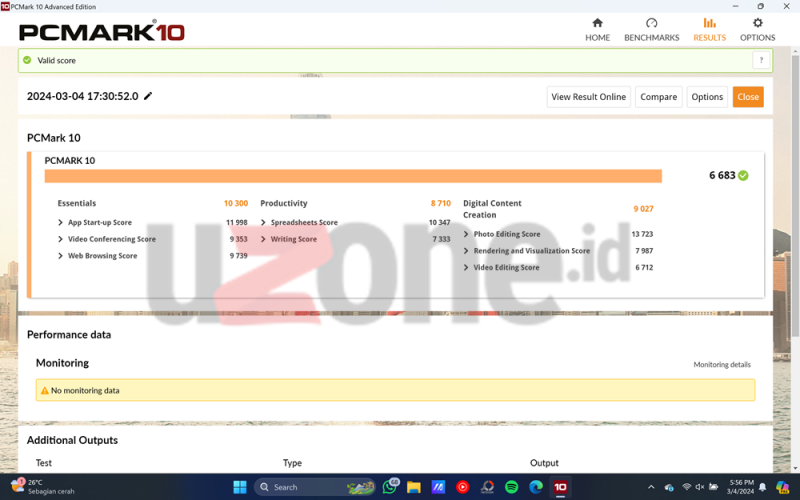Screen dimensions: 800x500
Task: Click PCMark 10 taskbar icon
Action: coord(560,487)
